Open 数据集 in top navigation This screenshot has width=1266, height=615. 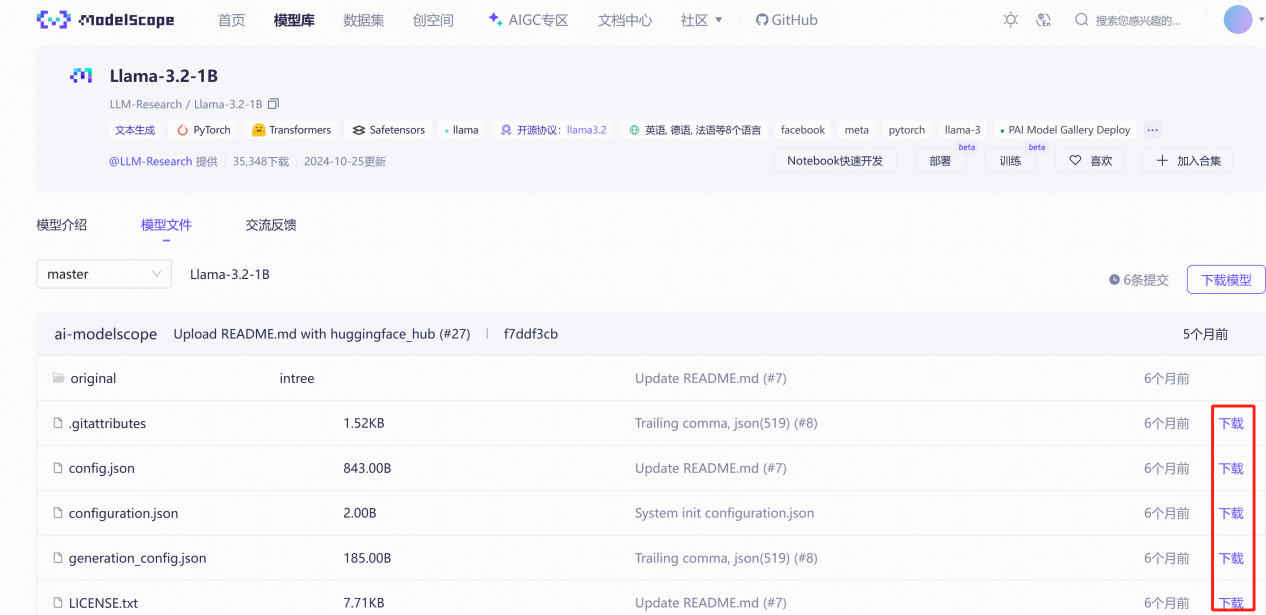363,20
